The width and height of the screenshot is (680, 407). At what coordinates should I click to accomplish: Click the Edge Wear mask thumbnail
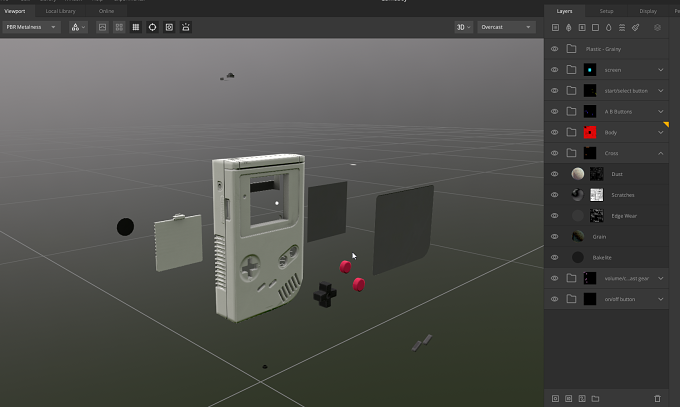597,216
